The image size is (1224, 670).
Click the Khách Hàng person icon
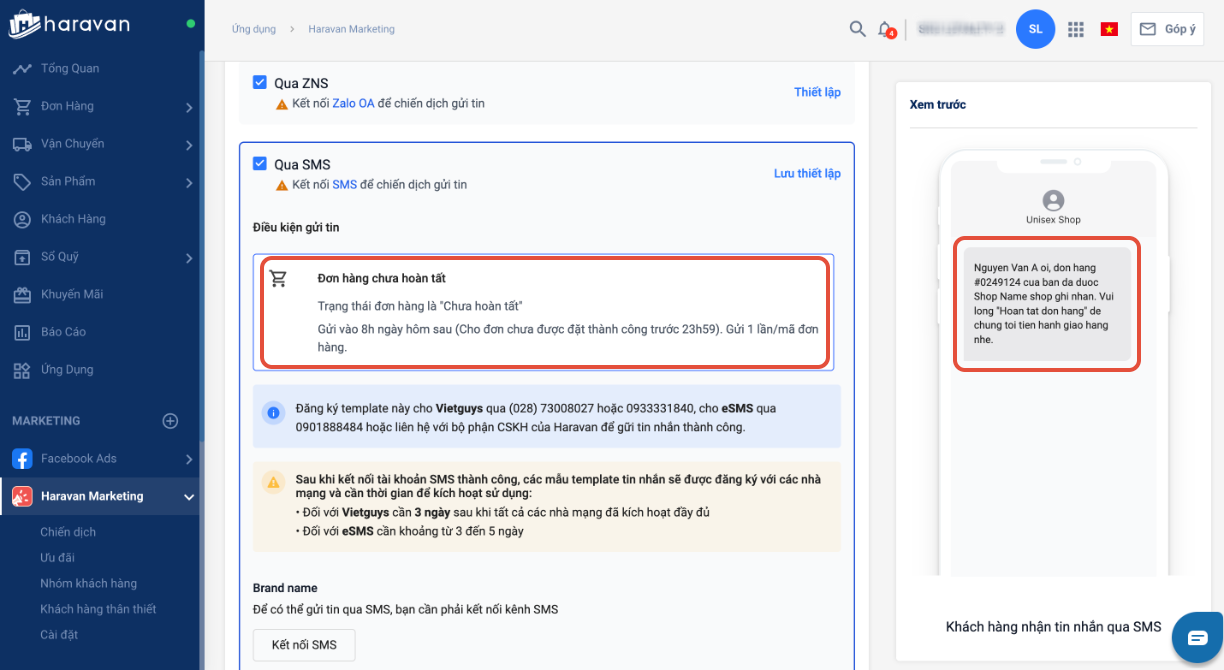click(x=22, y=219)
